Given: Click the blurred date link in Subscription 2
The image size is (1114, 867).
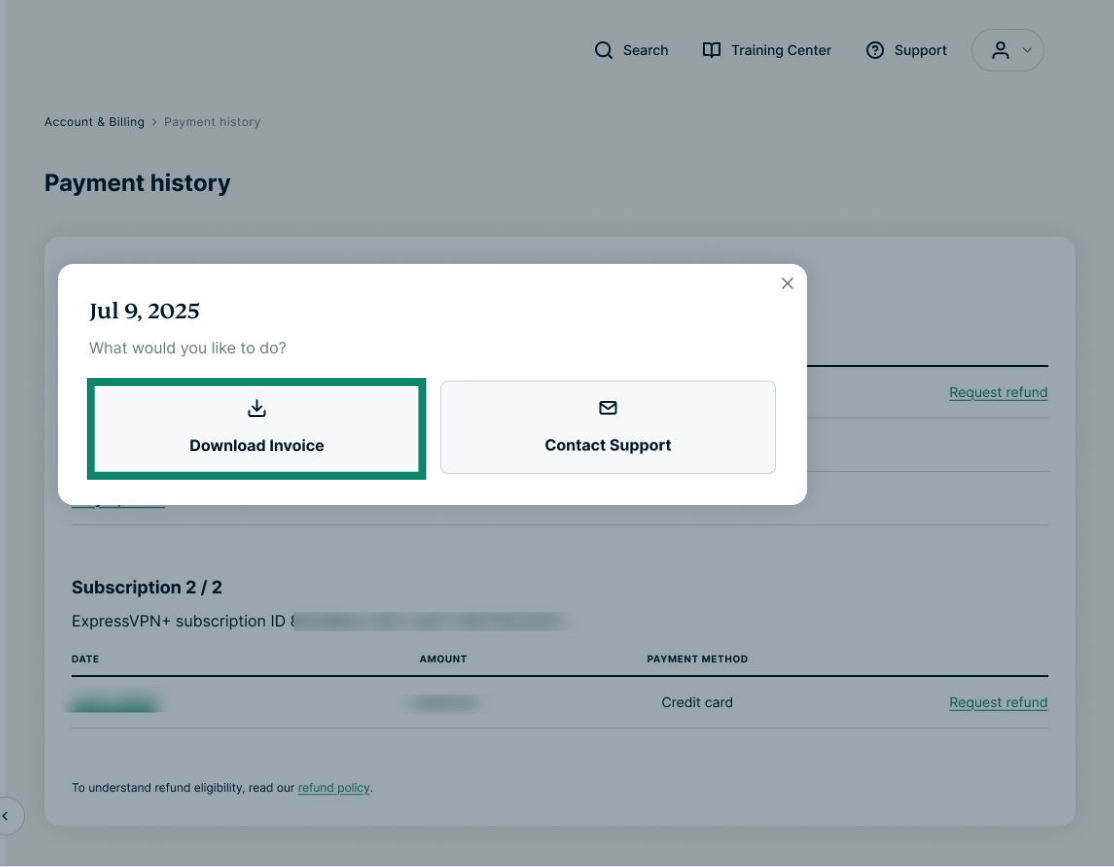Looking at the screenshot, I should (x=114, y=704).
